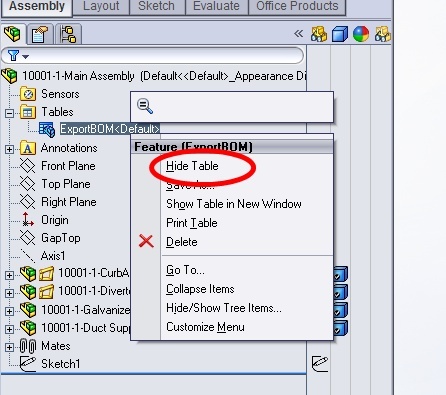This screenshot has height=395, width=446.
Task: Click the Tables folder icon
Action: 28,112
